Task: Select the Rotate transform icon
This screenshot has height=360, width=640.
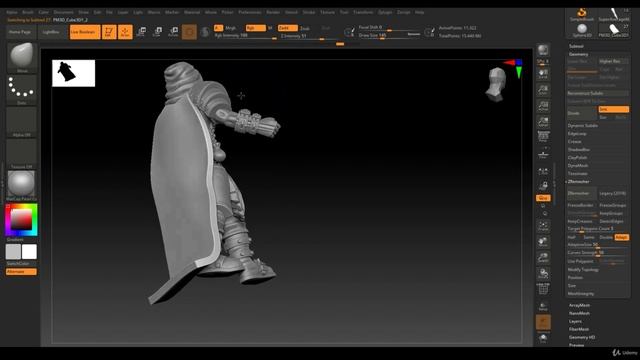Action: [x=173, y=32]
